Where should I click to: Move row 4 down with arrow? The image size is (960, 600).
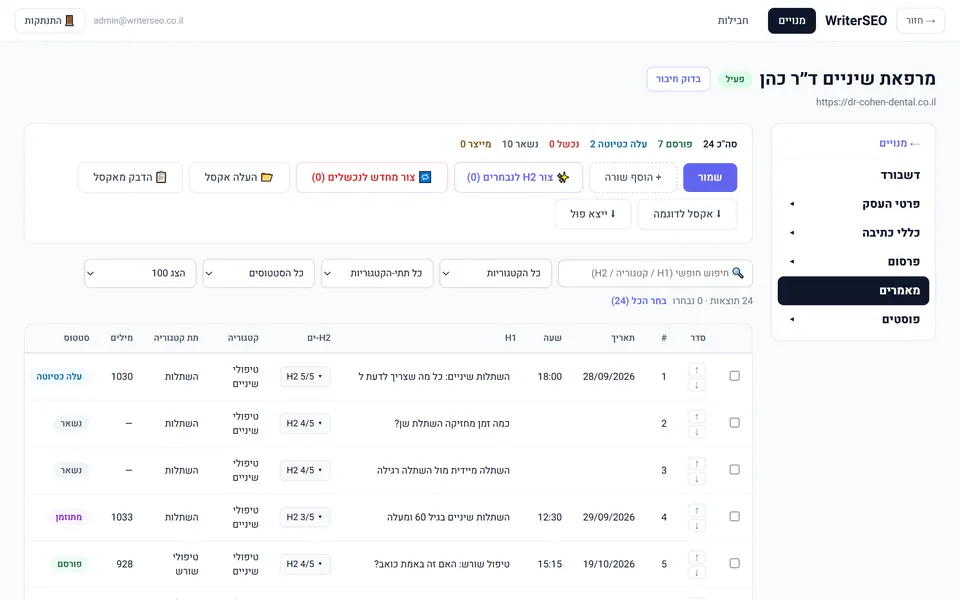tap(697, 526)
